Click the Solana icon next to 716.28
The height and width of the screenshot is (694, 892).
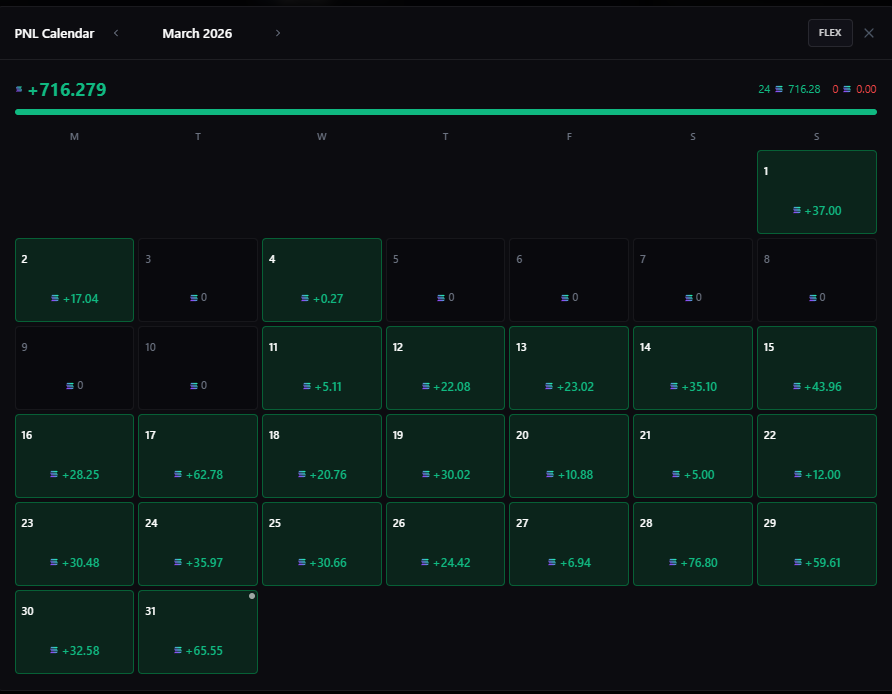tap(779, 89)
